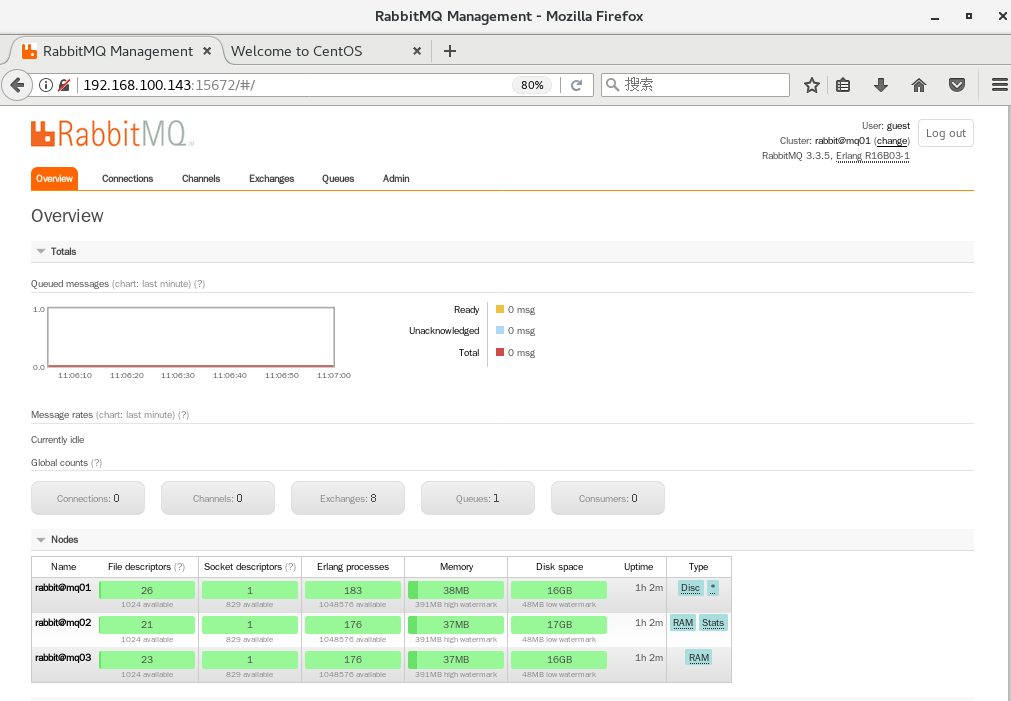Click the red Total color swatch
Screen dimensions: 1011x701
click(500, 352)
